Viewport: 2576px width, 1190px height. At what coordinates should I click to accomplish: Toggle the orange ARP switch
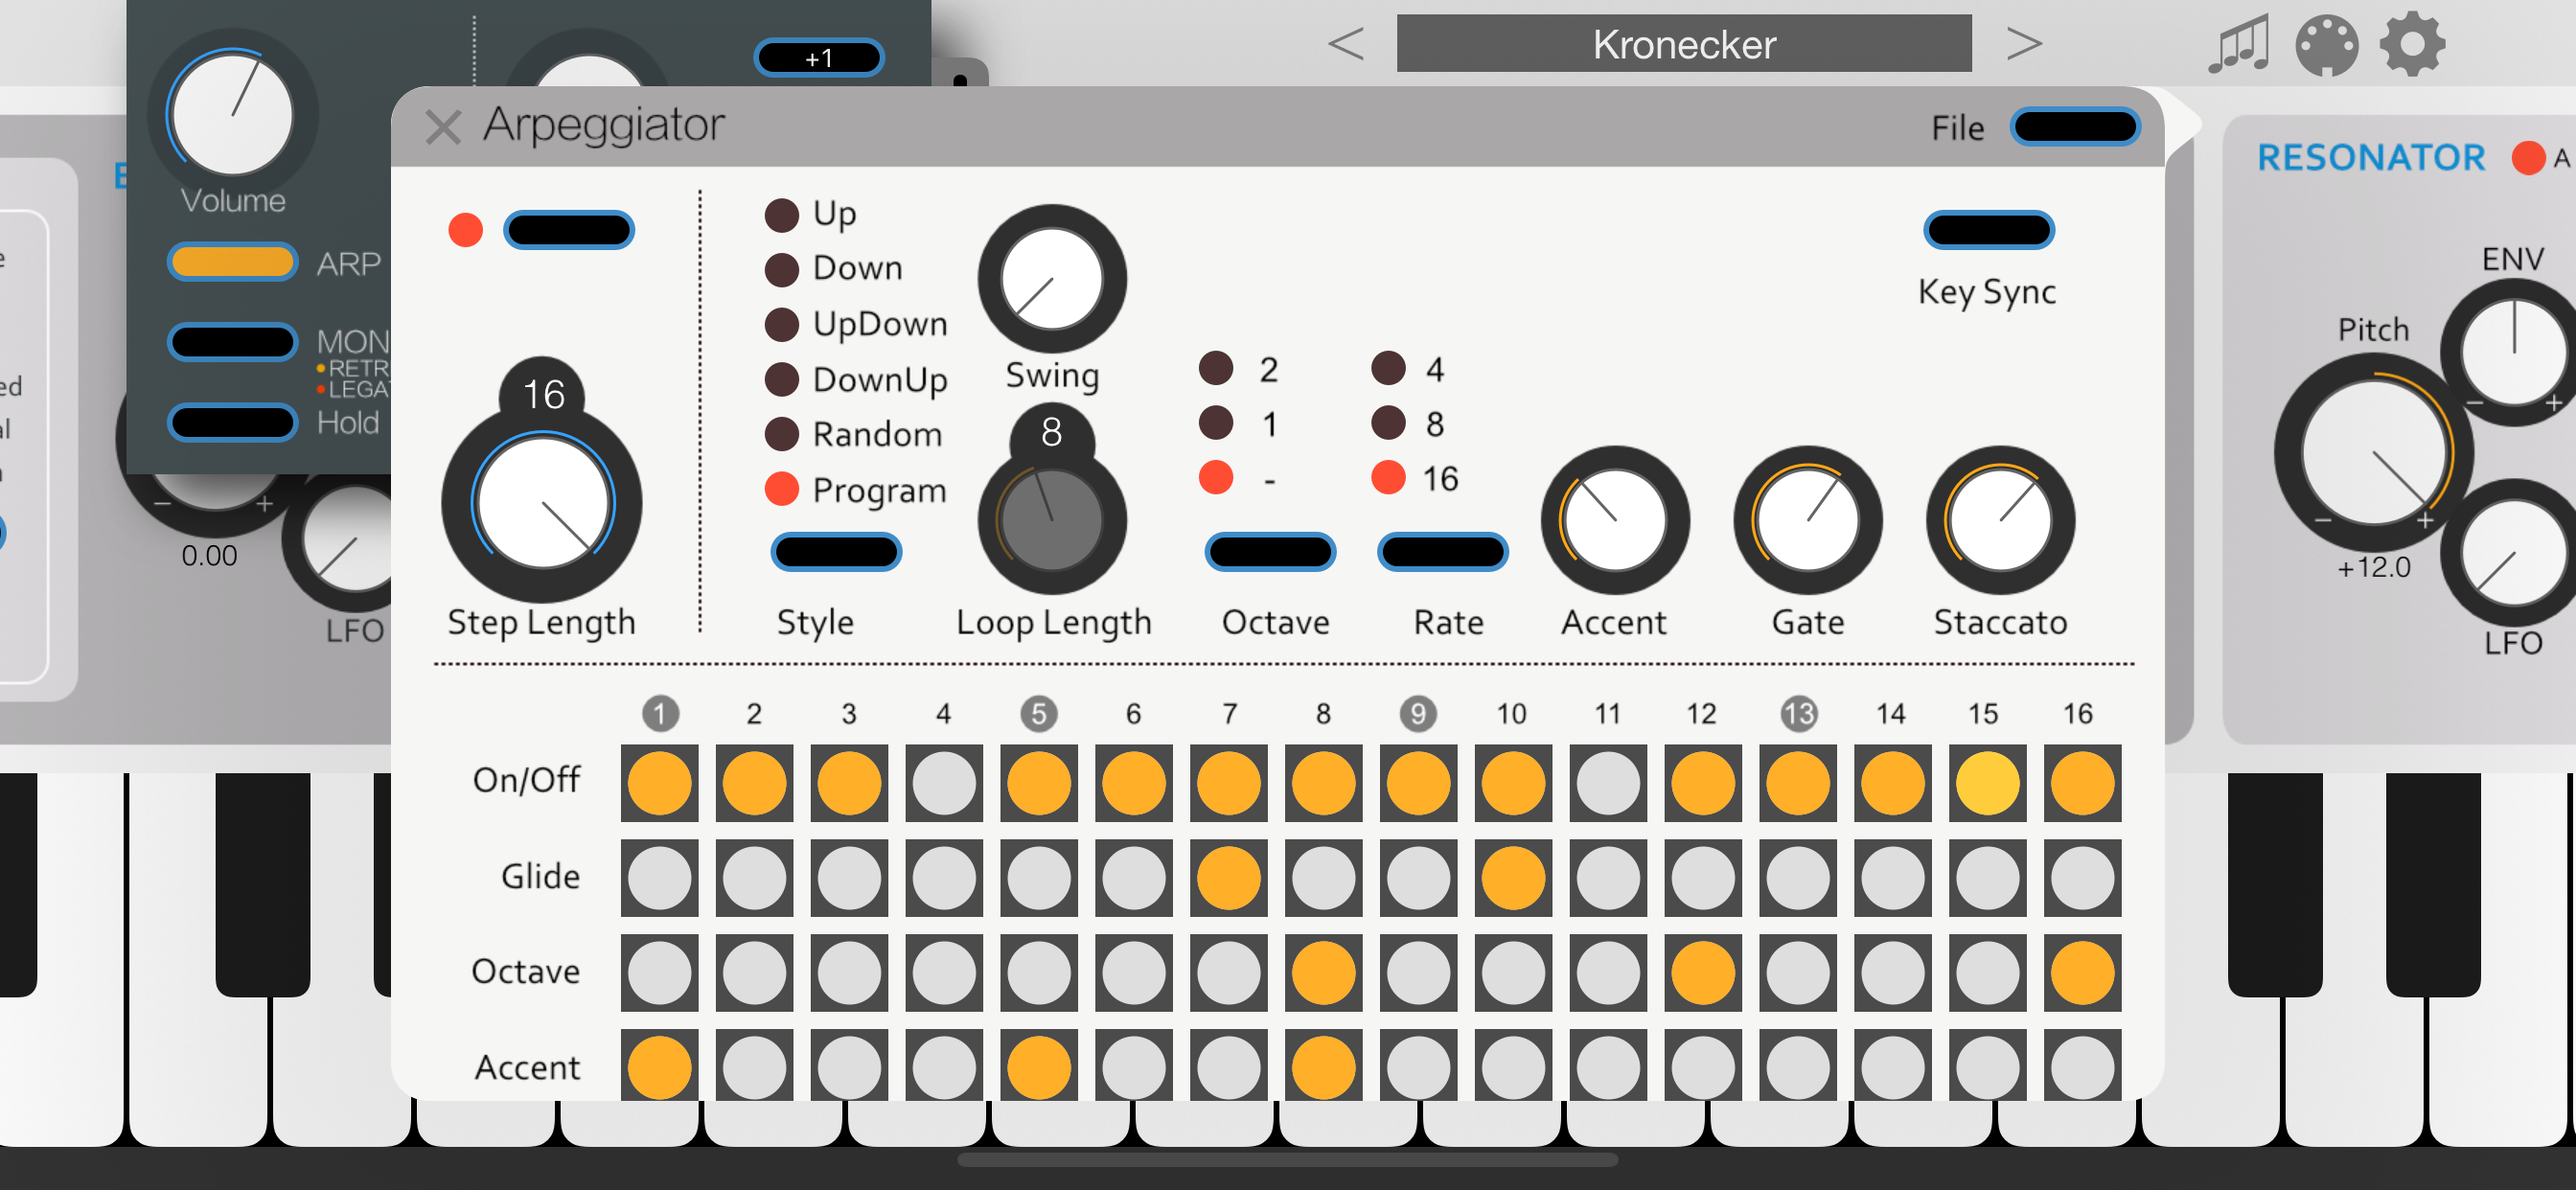click(x=232, y=262)
